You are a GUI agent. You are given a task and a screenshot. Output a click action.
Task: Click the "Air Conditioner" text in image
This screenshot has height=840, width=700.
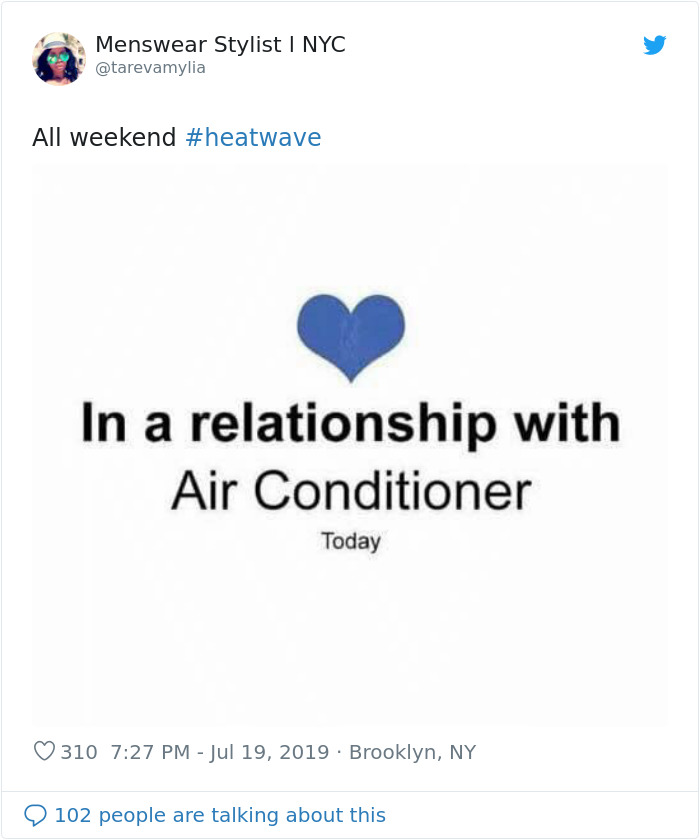tap(350, 491)
